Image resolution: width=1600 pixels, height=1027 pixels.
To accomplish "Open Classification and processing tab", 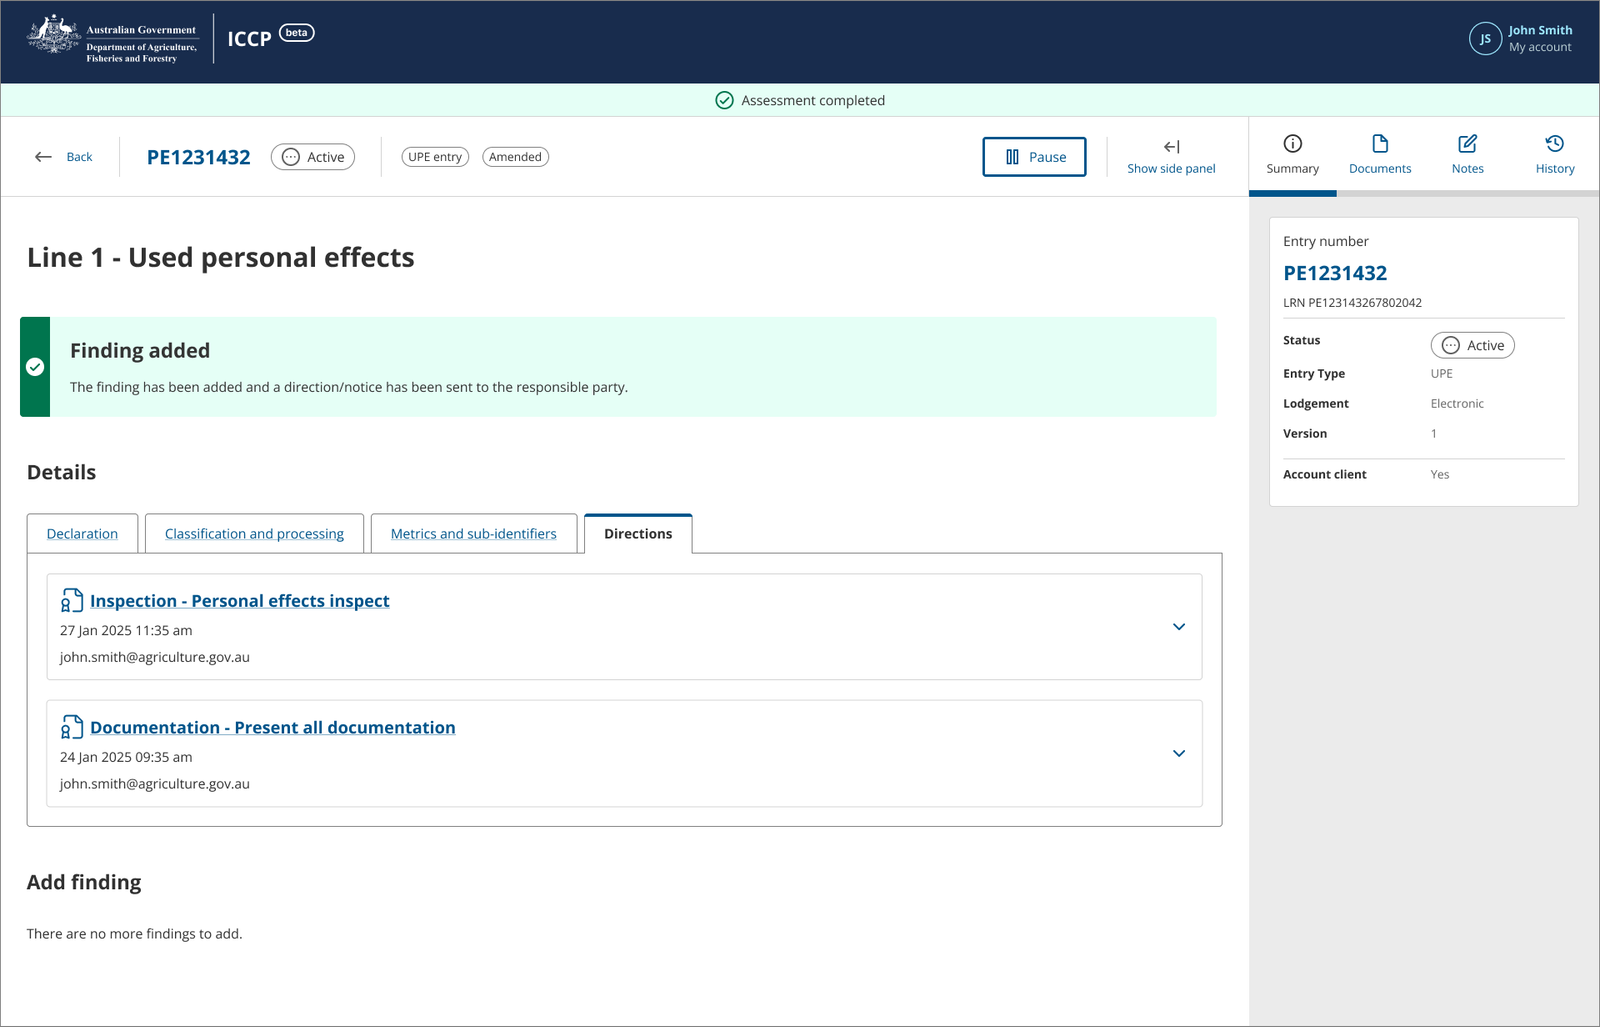I will pyautogui.click(x=254, y=534).
